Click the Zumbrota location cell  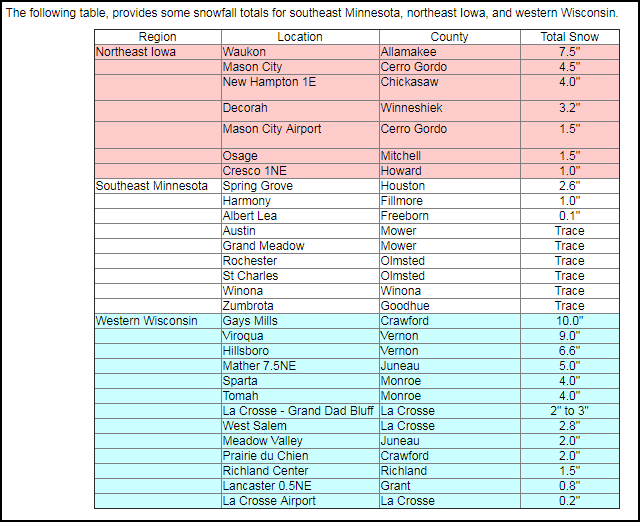[300, 306]
